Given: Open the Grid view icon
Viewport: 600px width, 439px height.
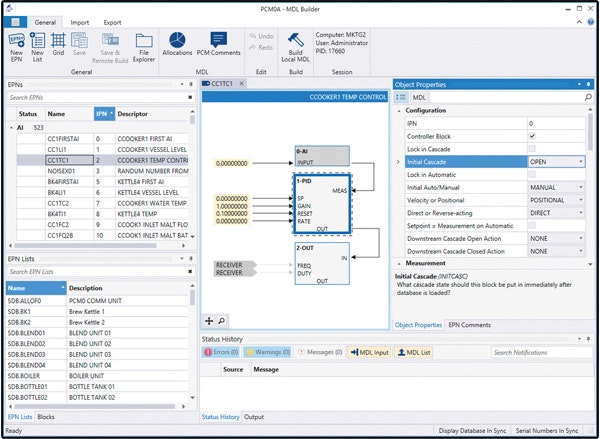Looking at the screenshot, I should tap(58, 42).
